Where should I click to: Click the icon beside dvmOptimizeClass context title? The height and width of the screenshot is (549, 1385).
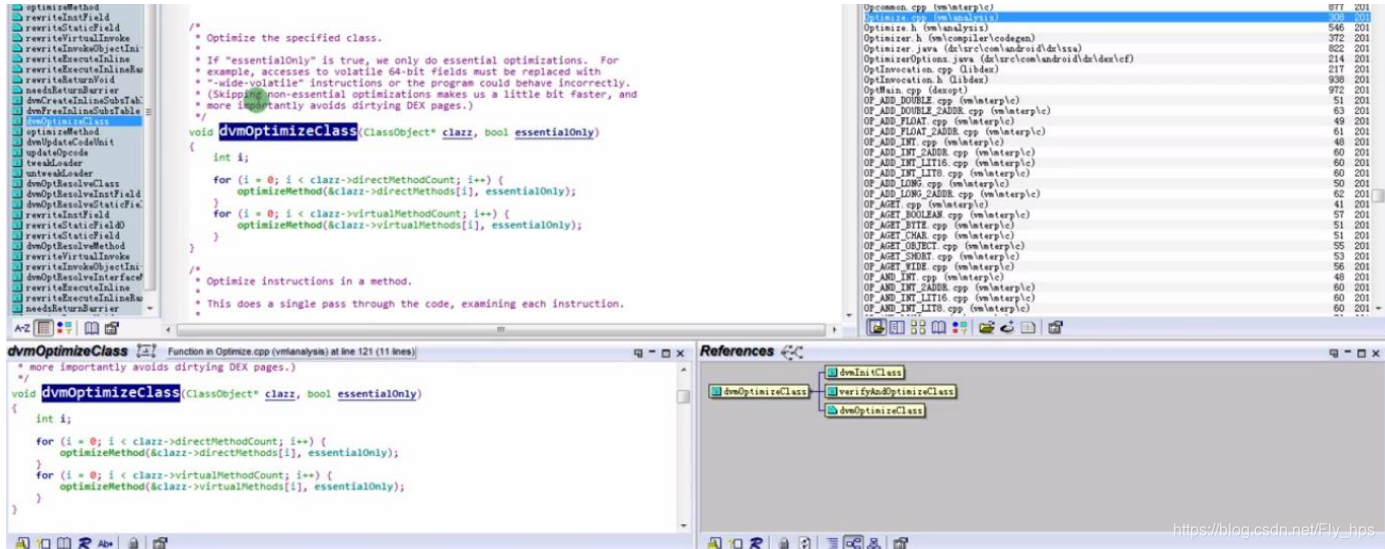pos(146,352)
